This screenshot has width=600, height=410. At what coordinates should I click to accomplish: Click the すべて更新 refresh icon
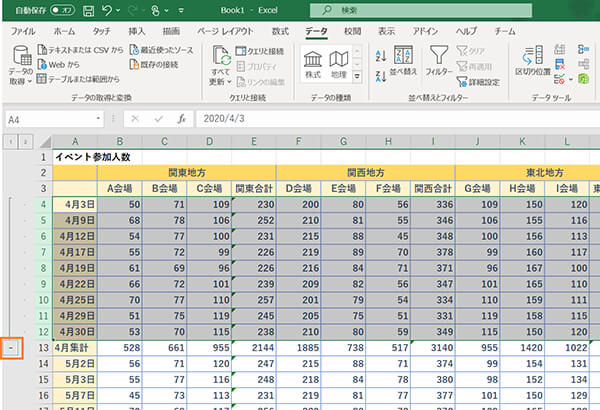coord(221,56)
